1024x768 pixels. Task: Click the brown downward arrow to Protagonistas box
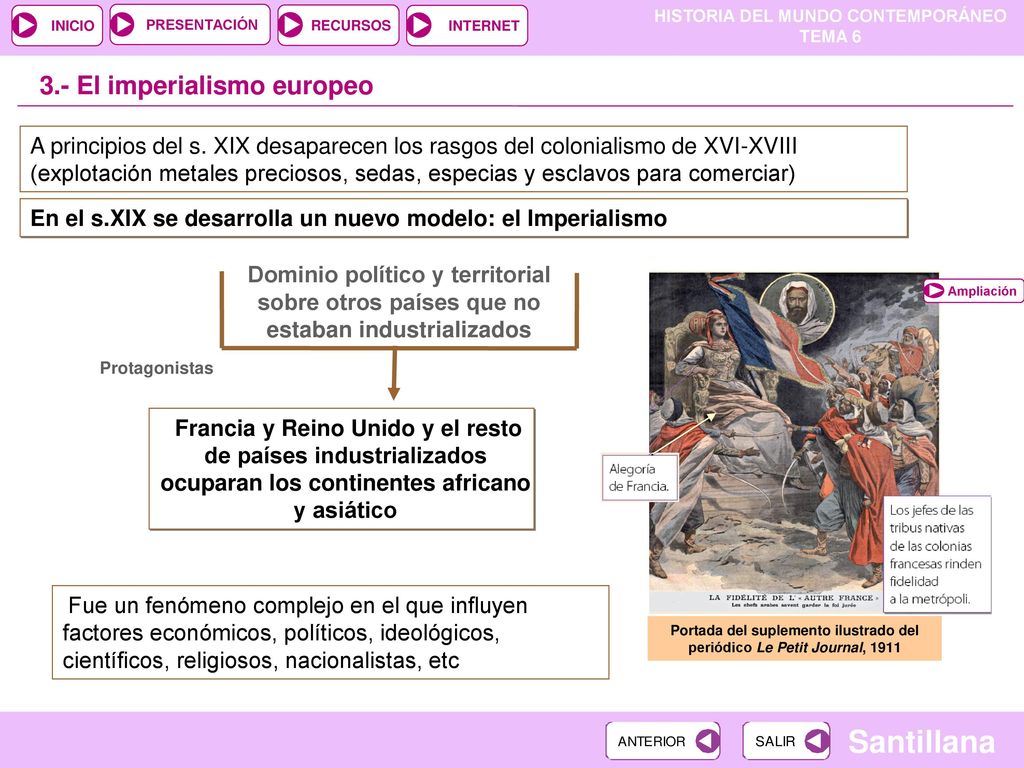tap(394, 374)
